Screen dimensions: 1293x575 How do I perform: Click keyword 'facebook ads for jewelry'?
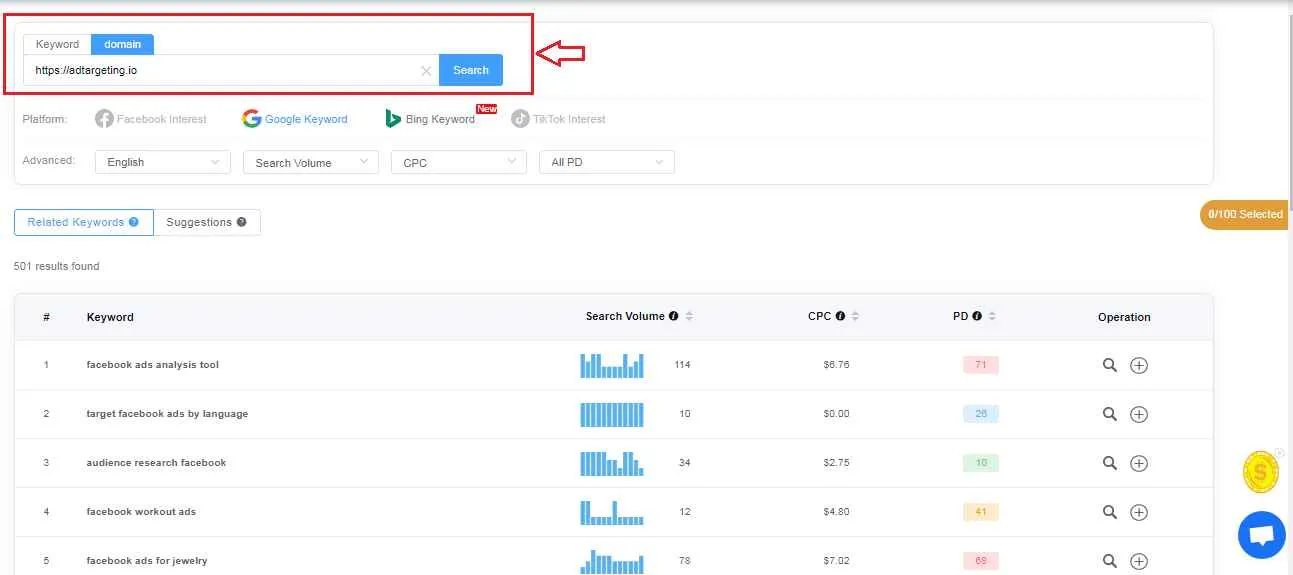coord(147,561)
